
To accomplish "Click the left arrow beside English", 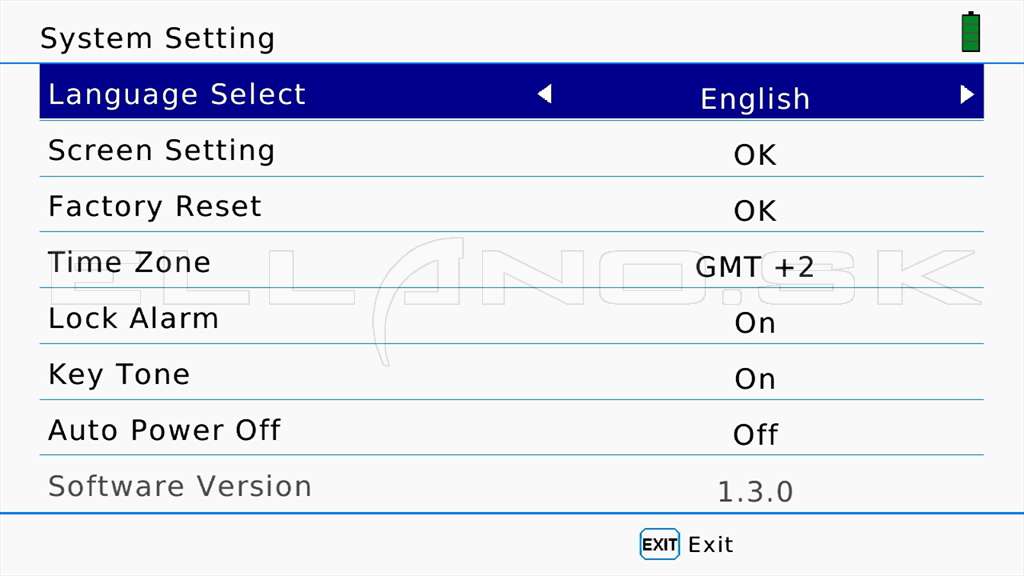I will tap(545, 94).
